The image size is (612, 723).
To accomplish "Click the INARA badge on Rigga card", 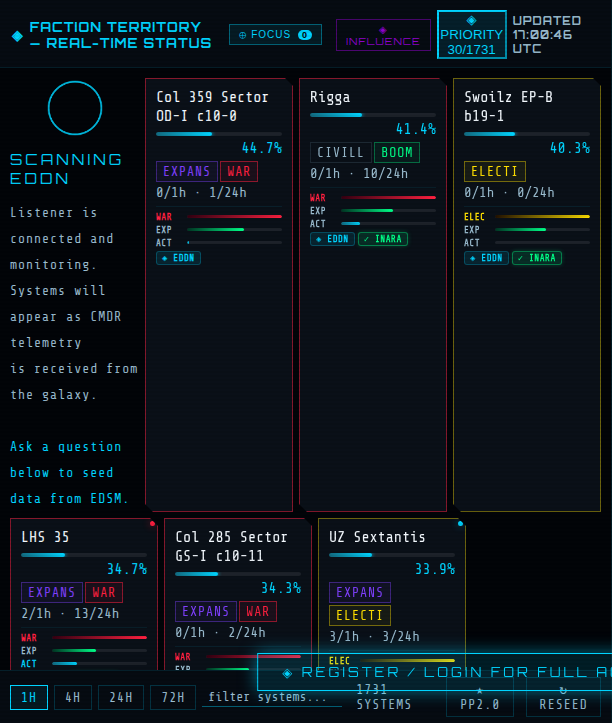I will pyautogui.click(x=383, y=239).
